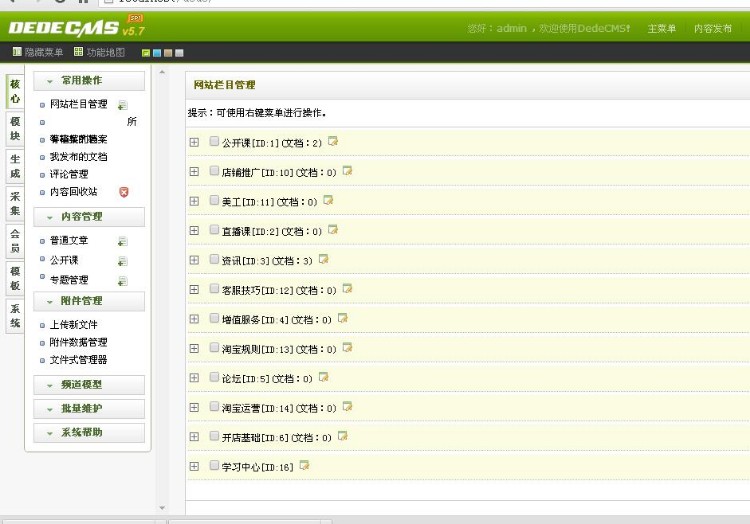Collapse the 附件管理 menu section
750x524 pixels.
pyautogui.click(x=89, y=301)
